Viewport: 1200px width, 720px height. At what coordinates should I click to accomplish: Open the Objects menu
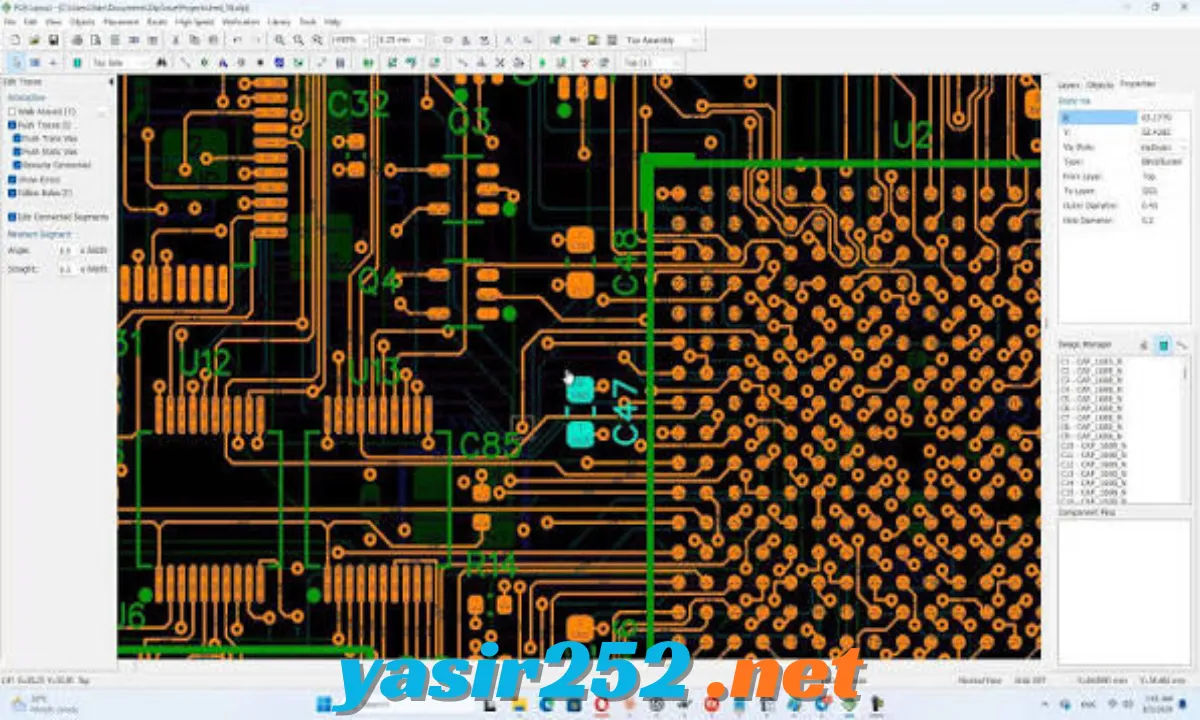[82, 21]
